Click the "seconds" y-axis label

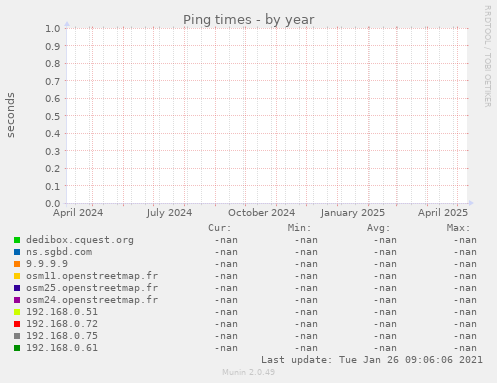coord(11,115)
